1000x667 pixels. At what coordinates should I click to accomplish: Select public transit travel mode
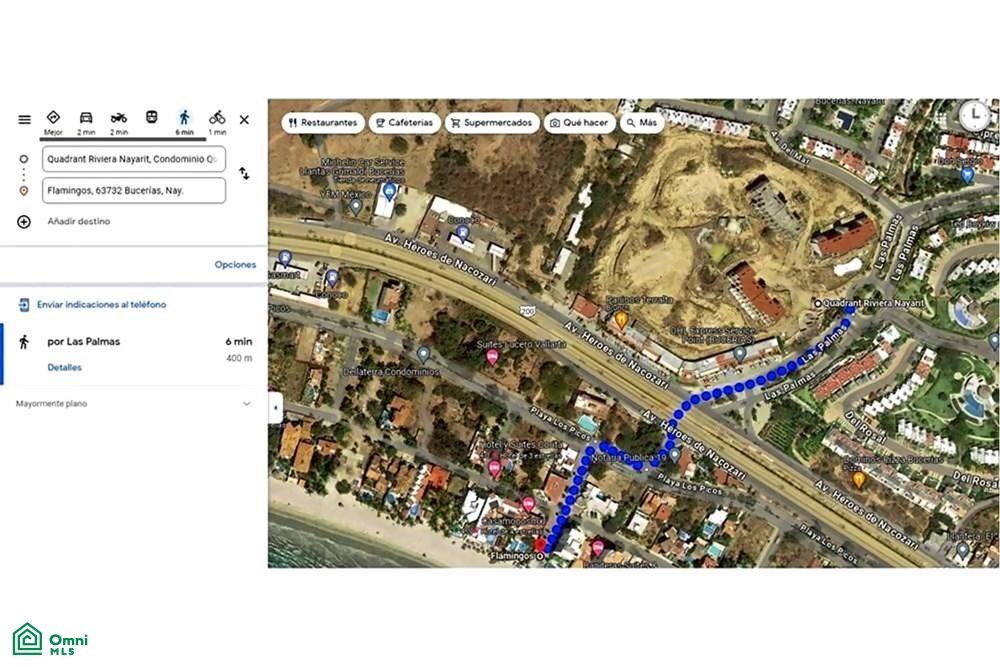(151, 117)
